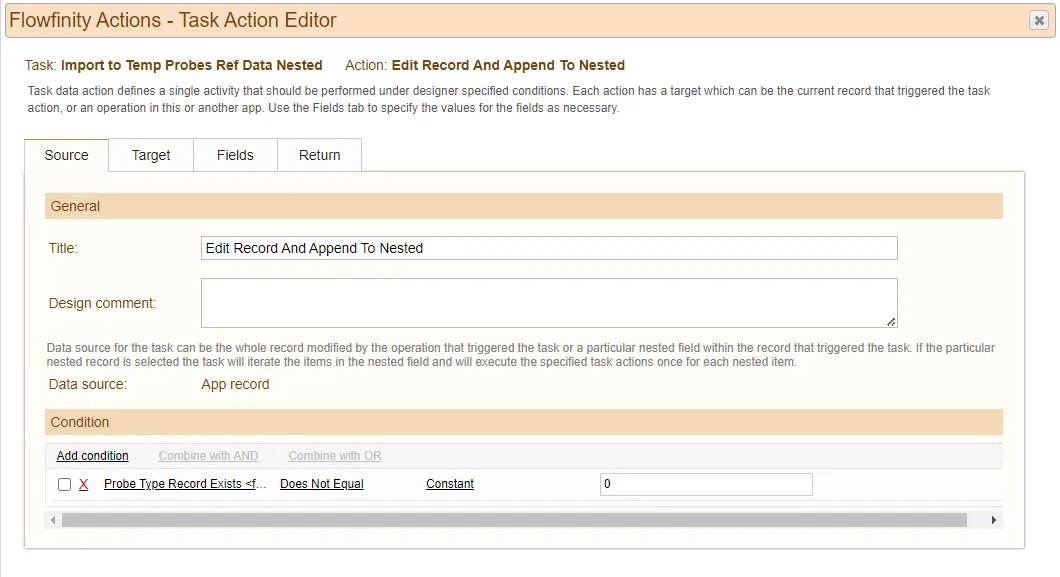Click the Title field label

[x=63, y=248]
